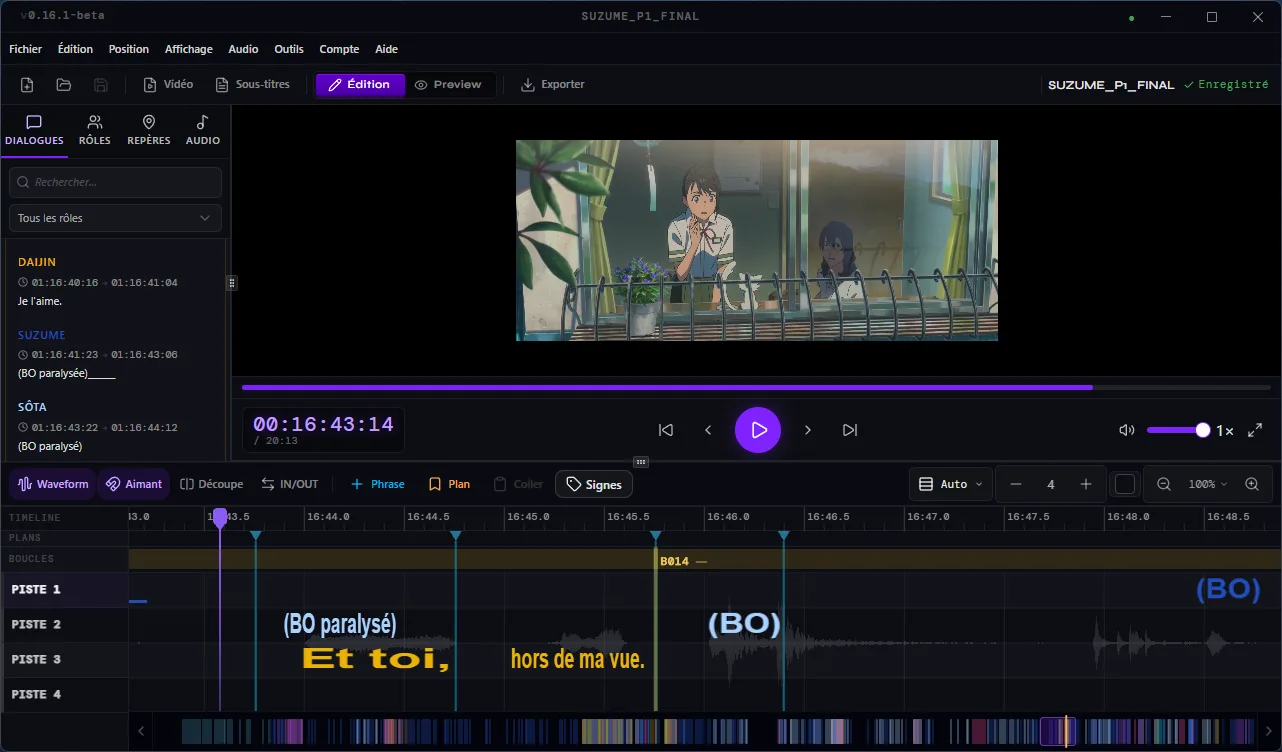Click the video progress bar
1282x752 pixels.
(756, 387)
